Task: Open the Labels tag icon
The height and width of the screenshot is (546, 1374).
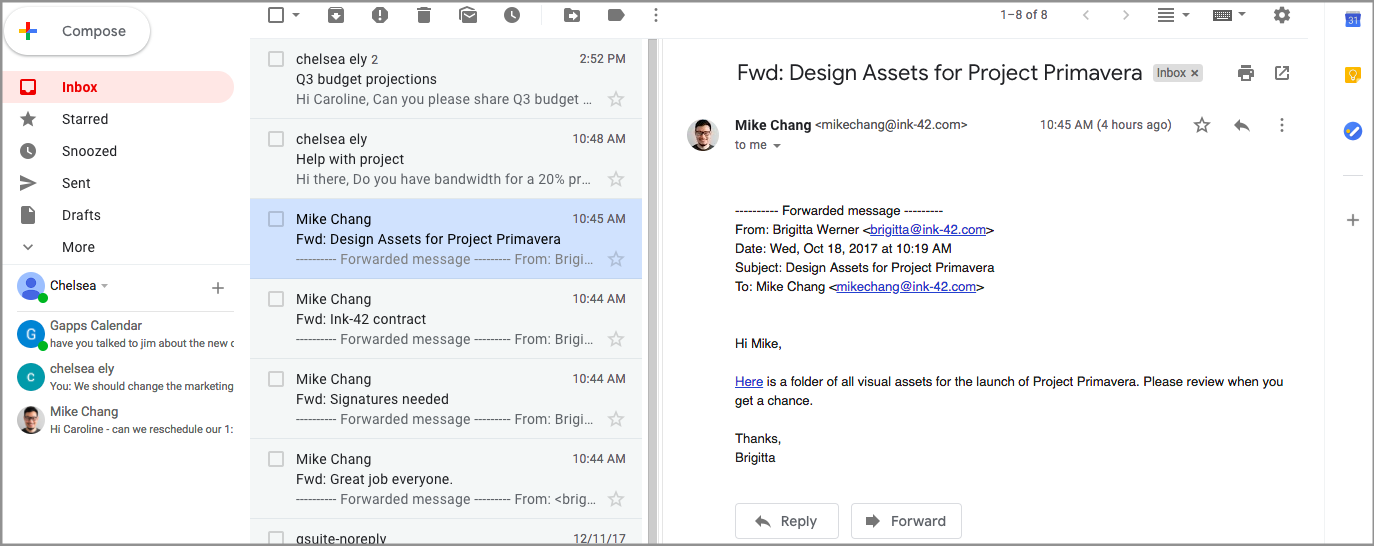Action: pyautogui.click(x=616, y=15)
